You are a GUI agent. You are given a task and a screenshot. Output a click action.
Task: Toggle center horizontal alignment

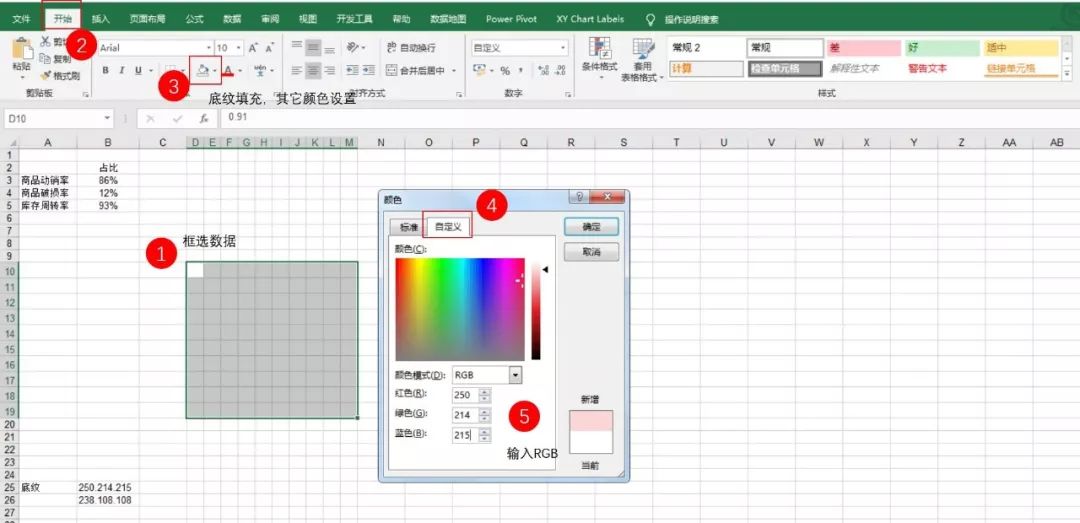pyautogui.click(x=314, y=70)
